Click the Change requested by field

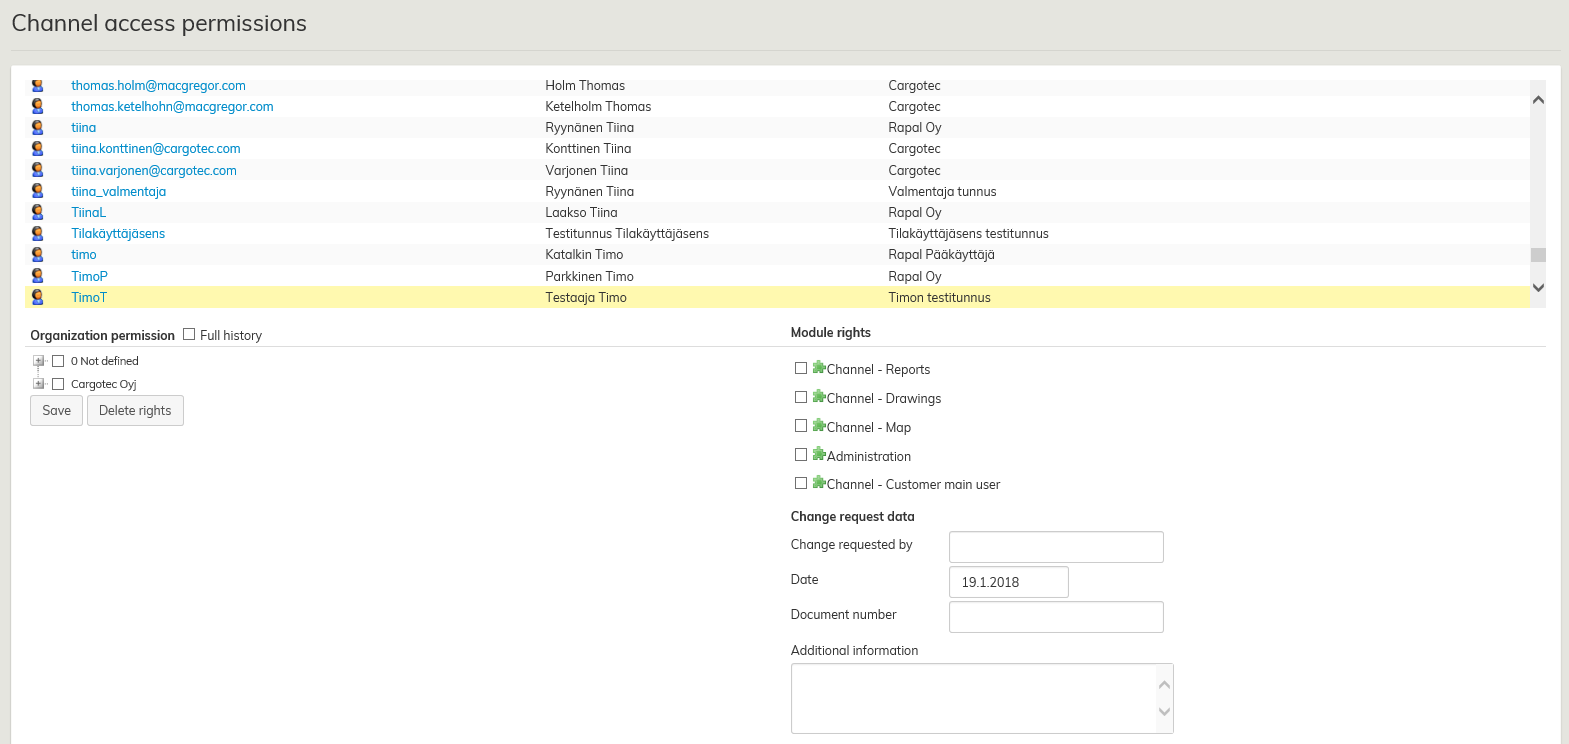coord(1056,547)
